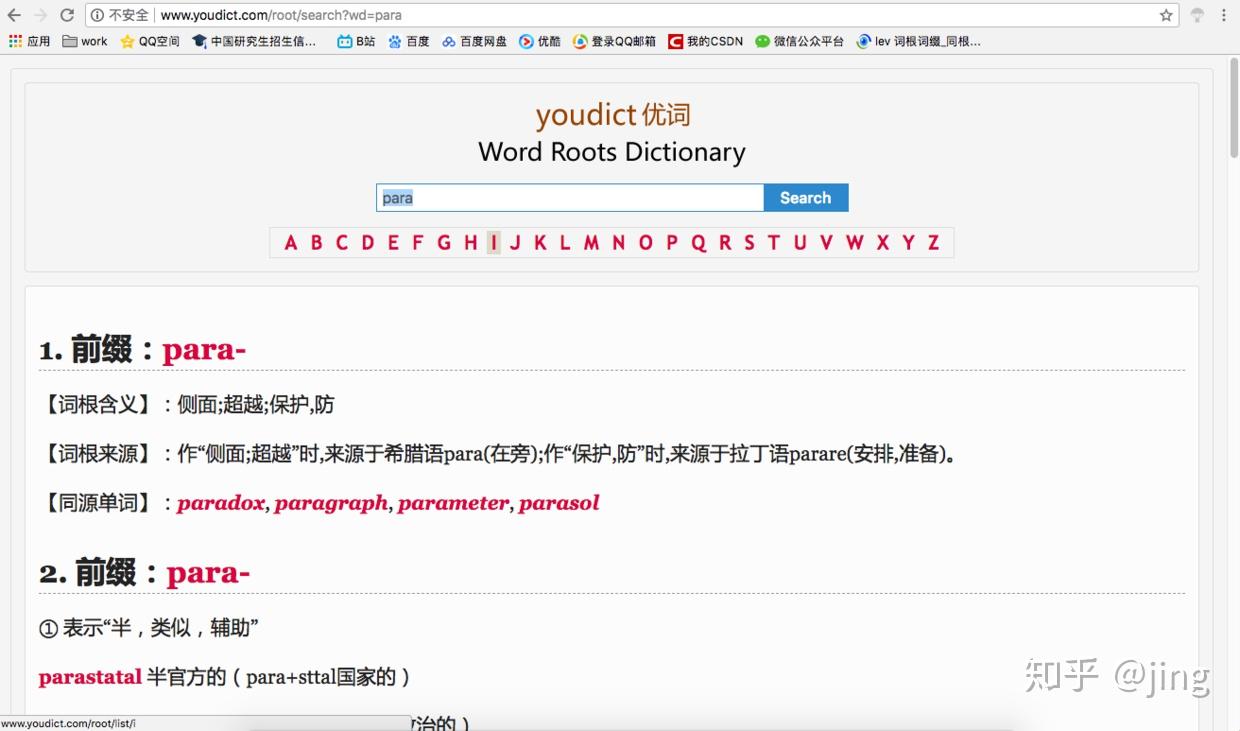Open the Chrome menu with three dots
The width and height of the screenshot is (1240, 731).
click(x=1222, y=15)
